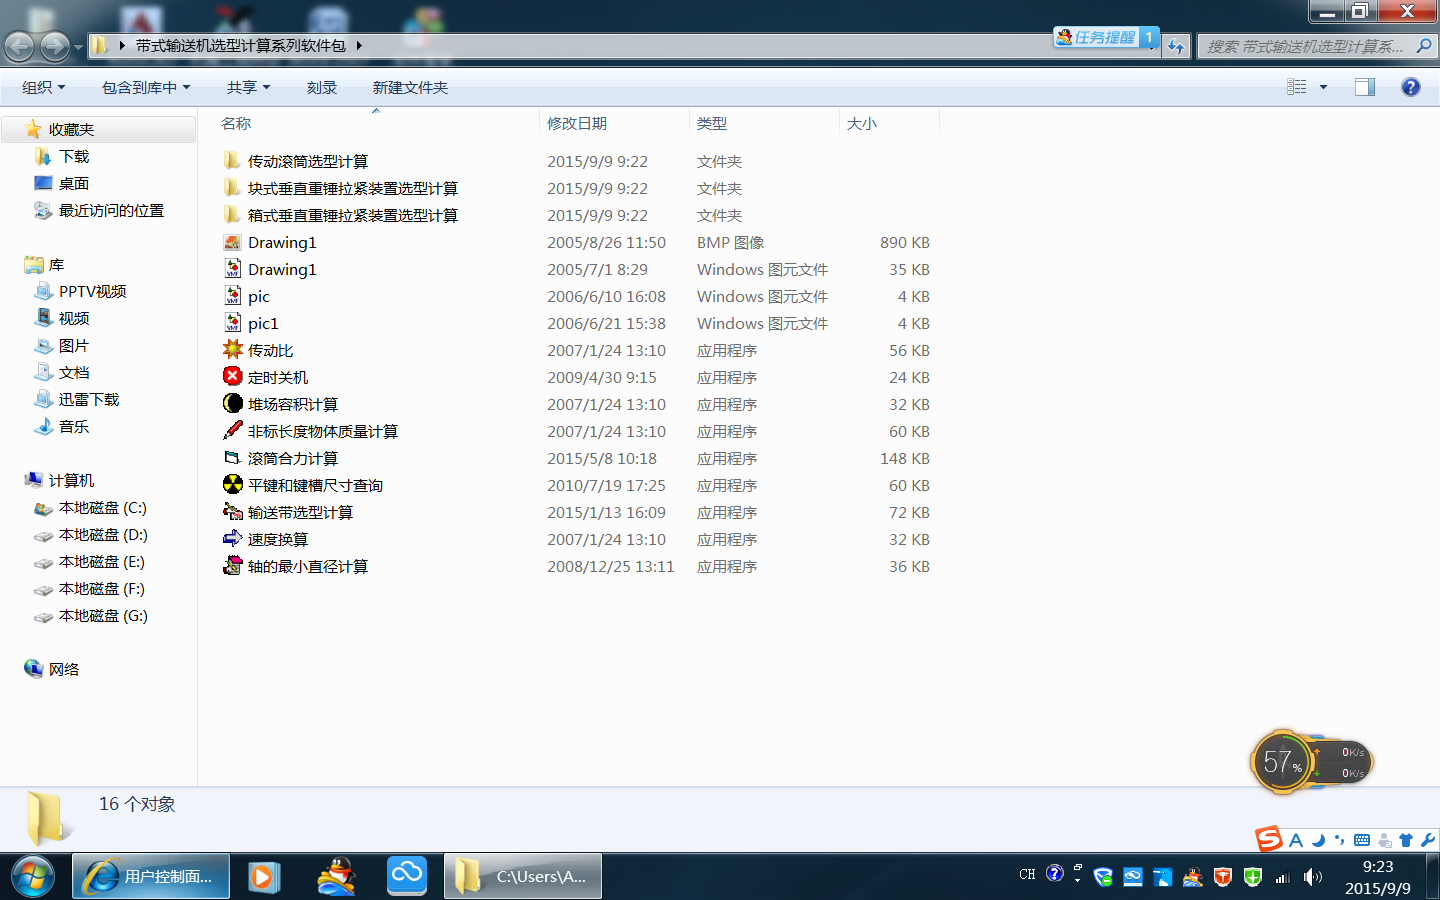This screenshot has height=900, width=1440.
Task: Open the Windows Start orb
Action: point(33,877)
